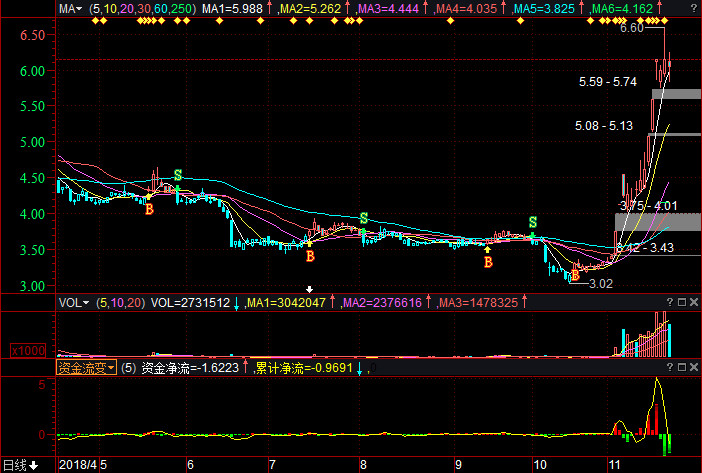Click the white down arrow on volume panel
This screenshot has height=473, width=702.
coord(309,290)
